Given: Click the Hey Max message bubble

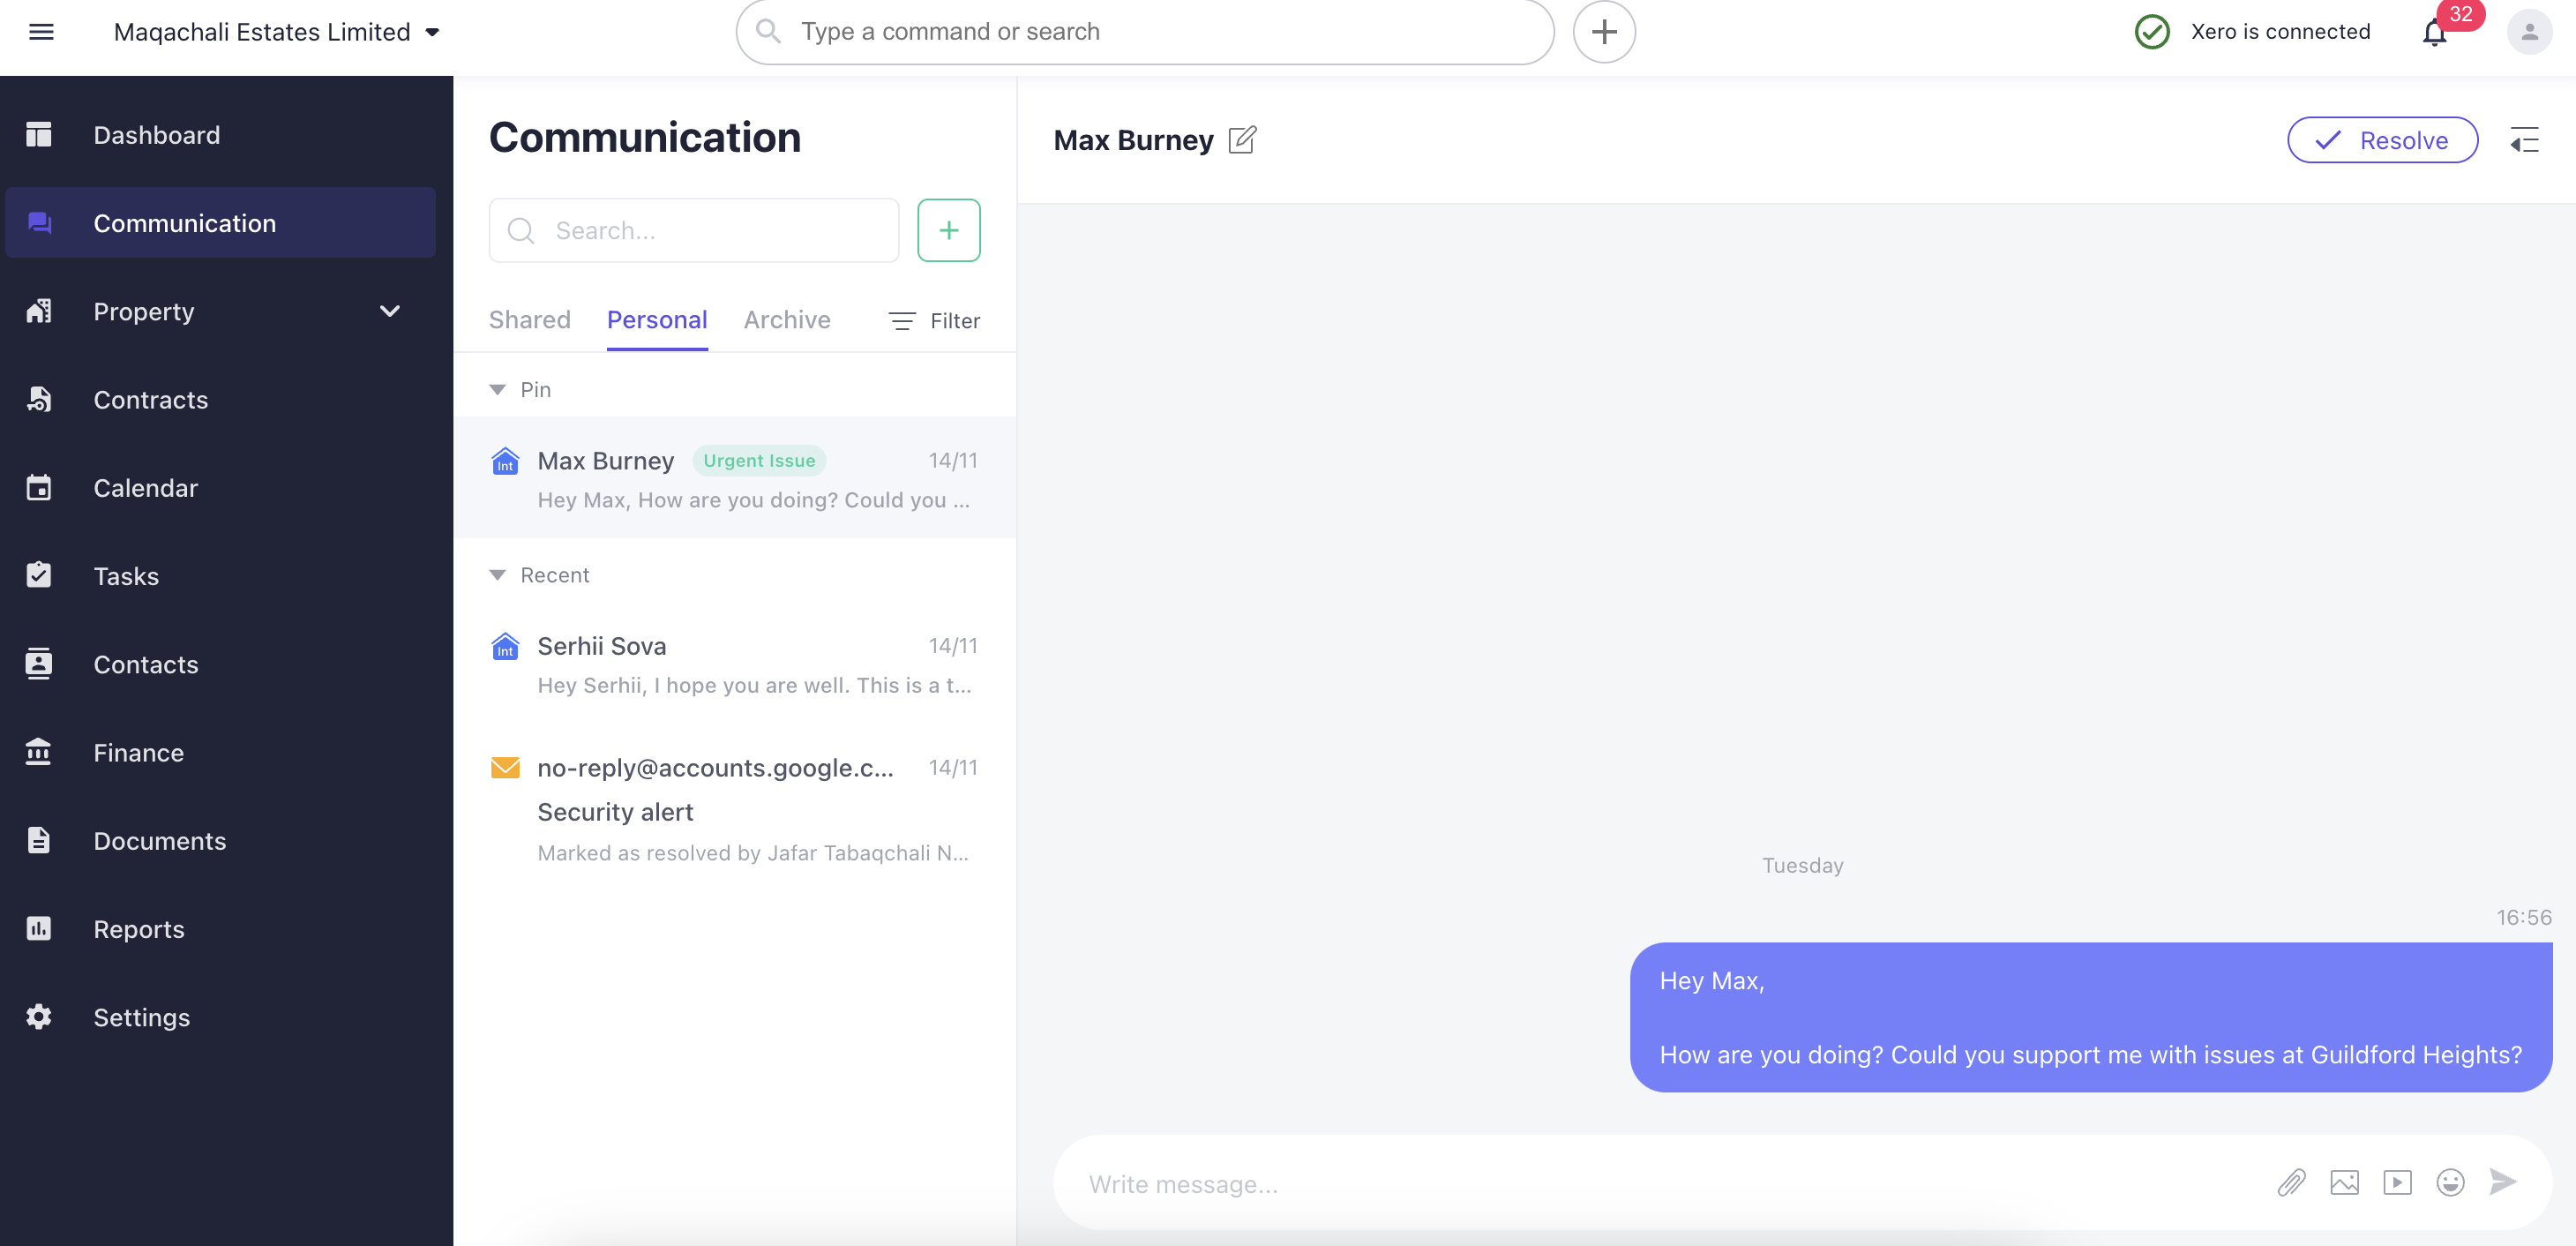Looking at the screenshot, I should pos(2090,1017).
